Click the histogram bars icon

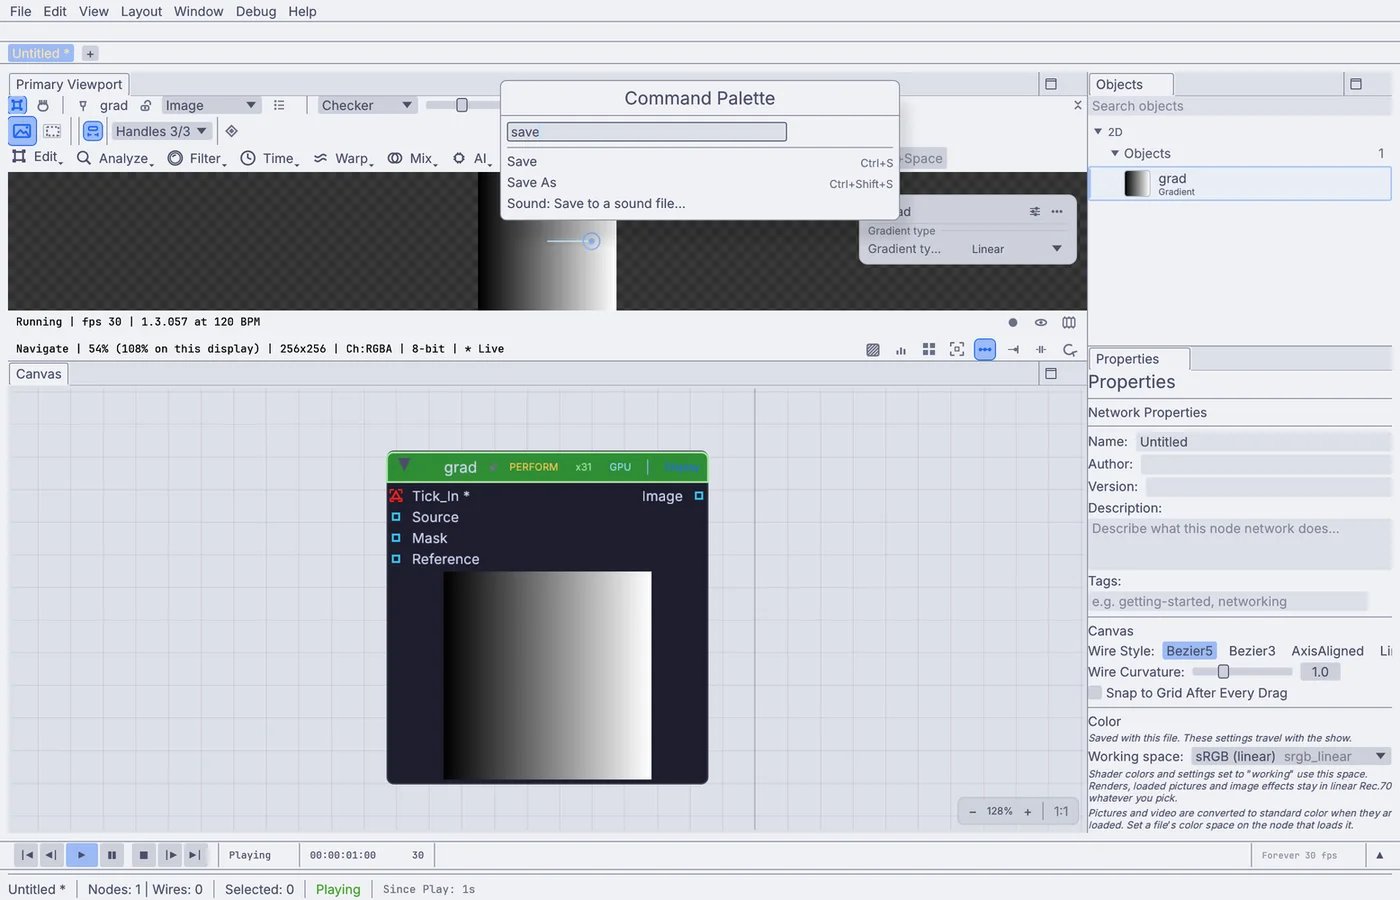[901, 349]
